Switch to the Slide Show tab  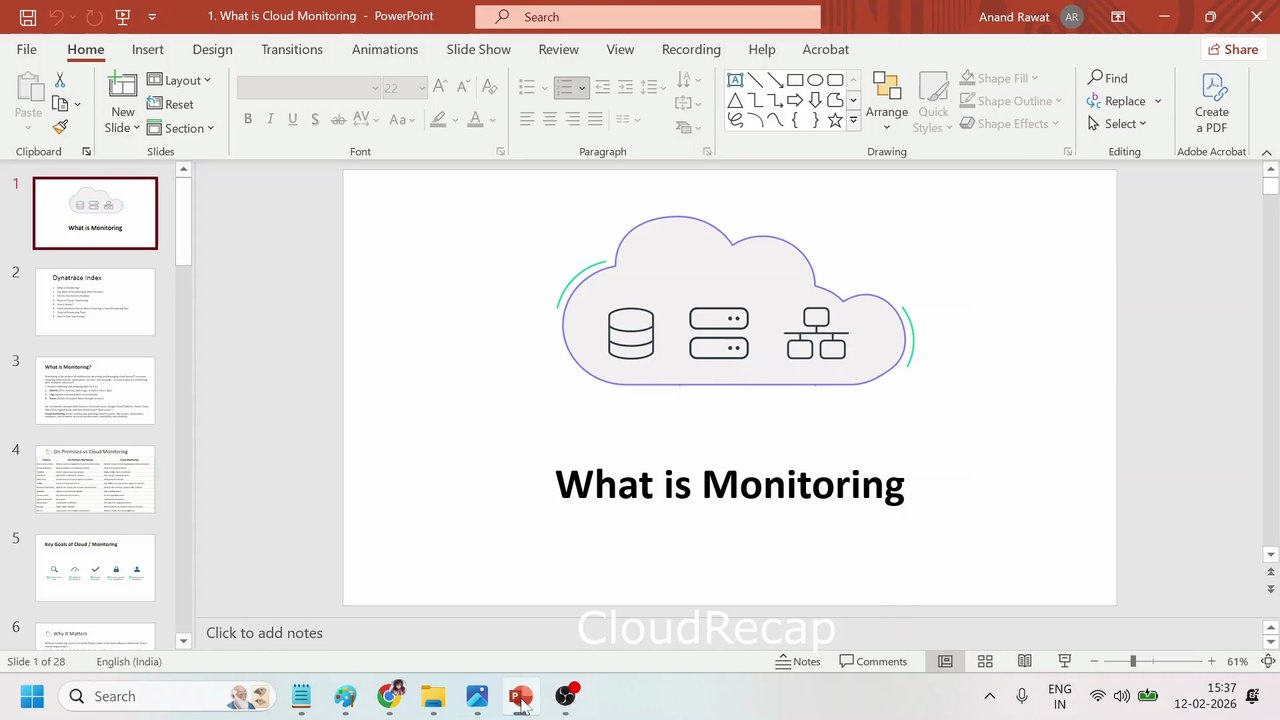(479, 49)
